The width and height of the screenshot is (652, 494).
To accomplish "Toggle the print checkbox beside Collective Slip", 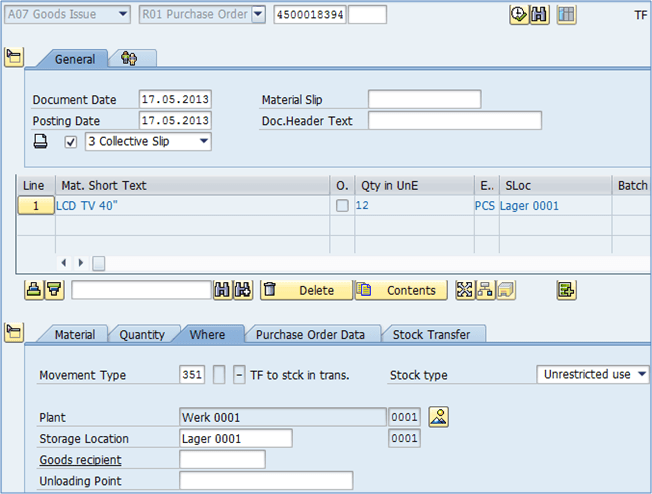I will tap(70, 142).
